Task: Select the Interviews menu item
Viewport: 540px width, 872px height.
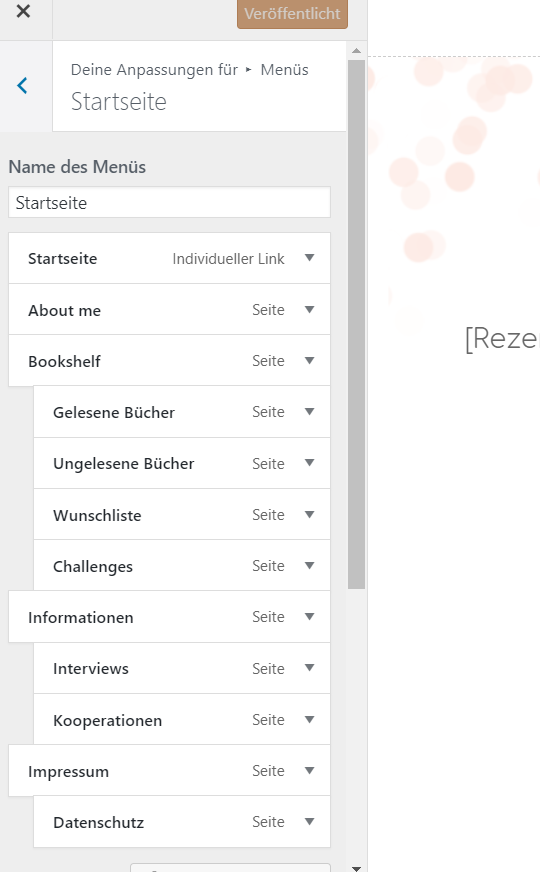Action: pos(182,668)
